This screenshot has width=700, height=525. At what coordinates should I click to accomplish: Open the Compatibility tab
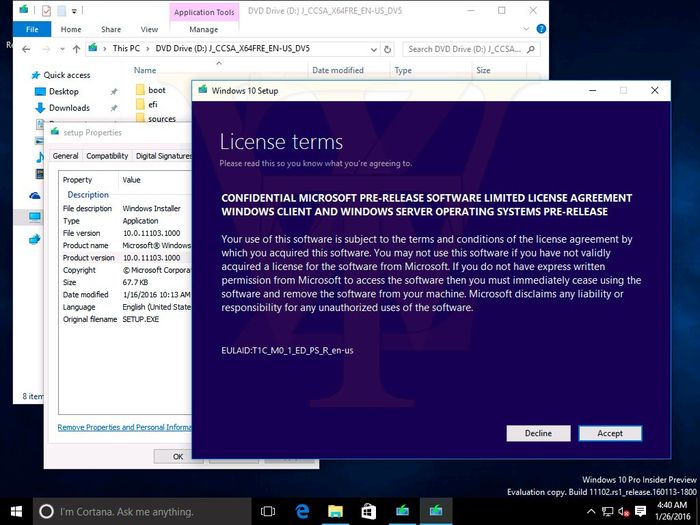click(107, 156)
